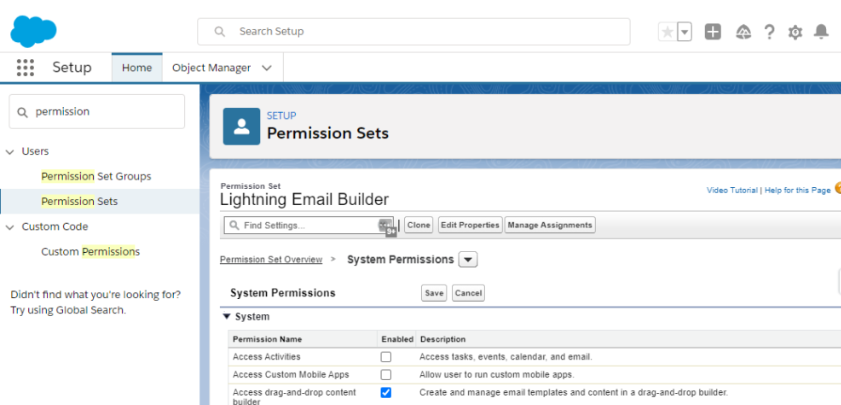This screenshot has width=841, height=405.
Task: Click the Find Settings magnifier icon
Action: click(234, 225)
